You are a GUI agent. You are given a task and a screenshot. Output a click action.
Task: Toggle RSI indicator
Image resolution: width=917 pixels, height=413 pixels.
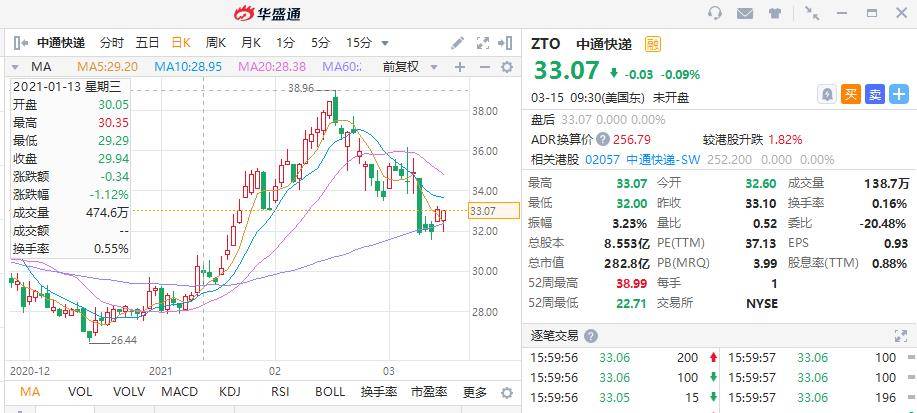[282, 392]
